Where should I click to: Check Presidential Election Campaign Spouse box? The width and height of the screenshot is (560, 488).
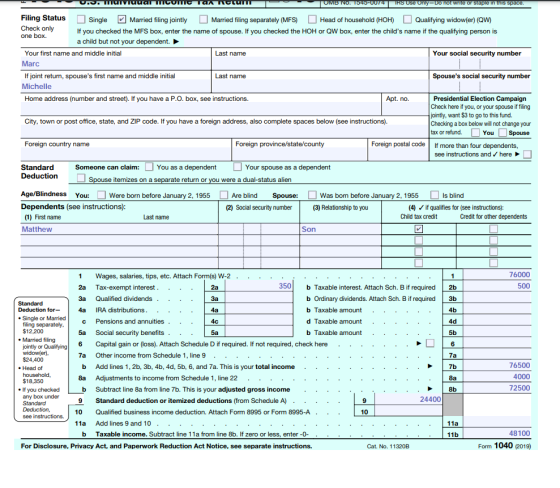502,133
